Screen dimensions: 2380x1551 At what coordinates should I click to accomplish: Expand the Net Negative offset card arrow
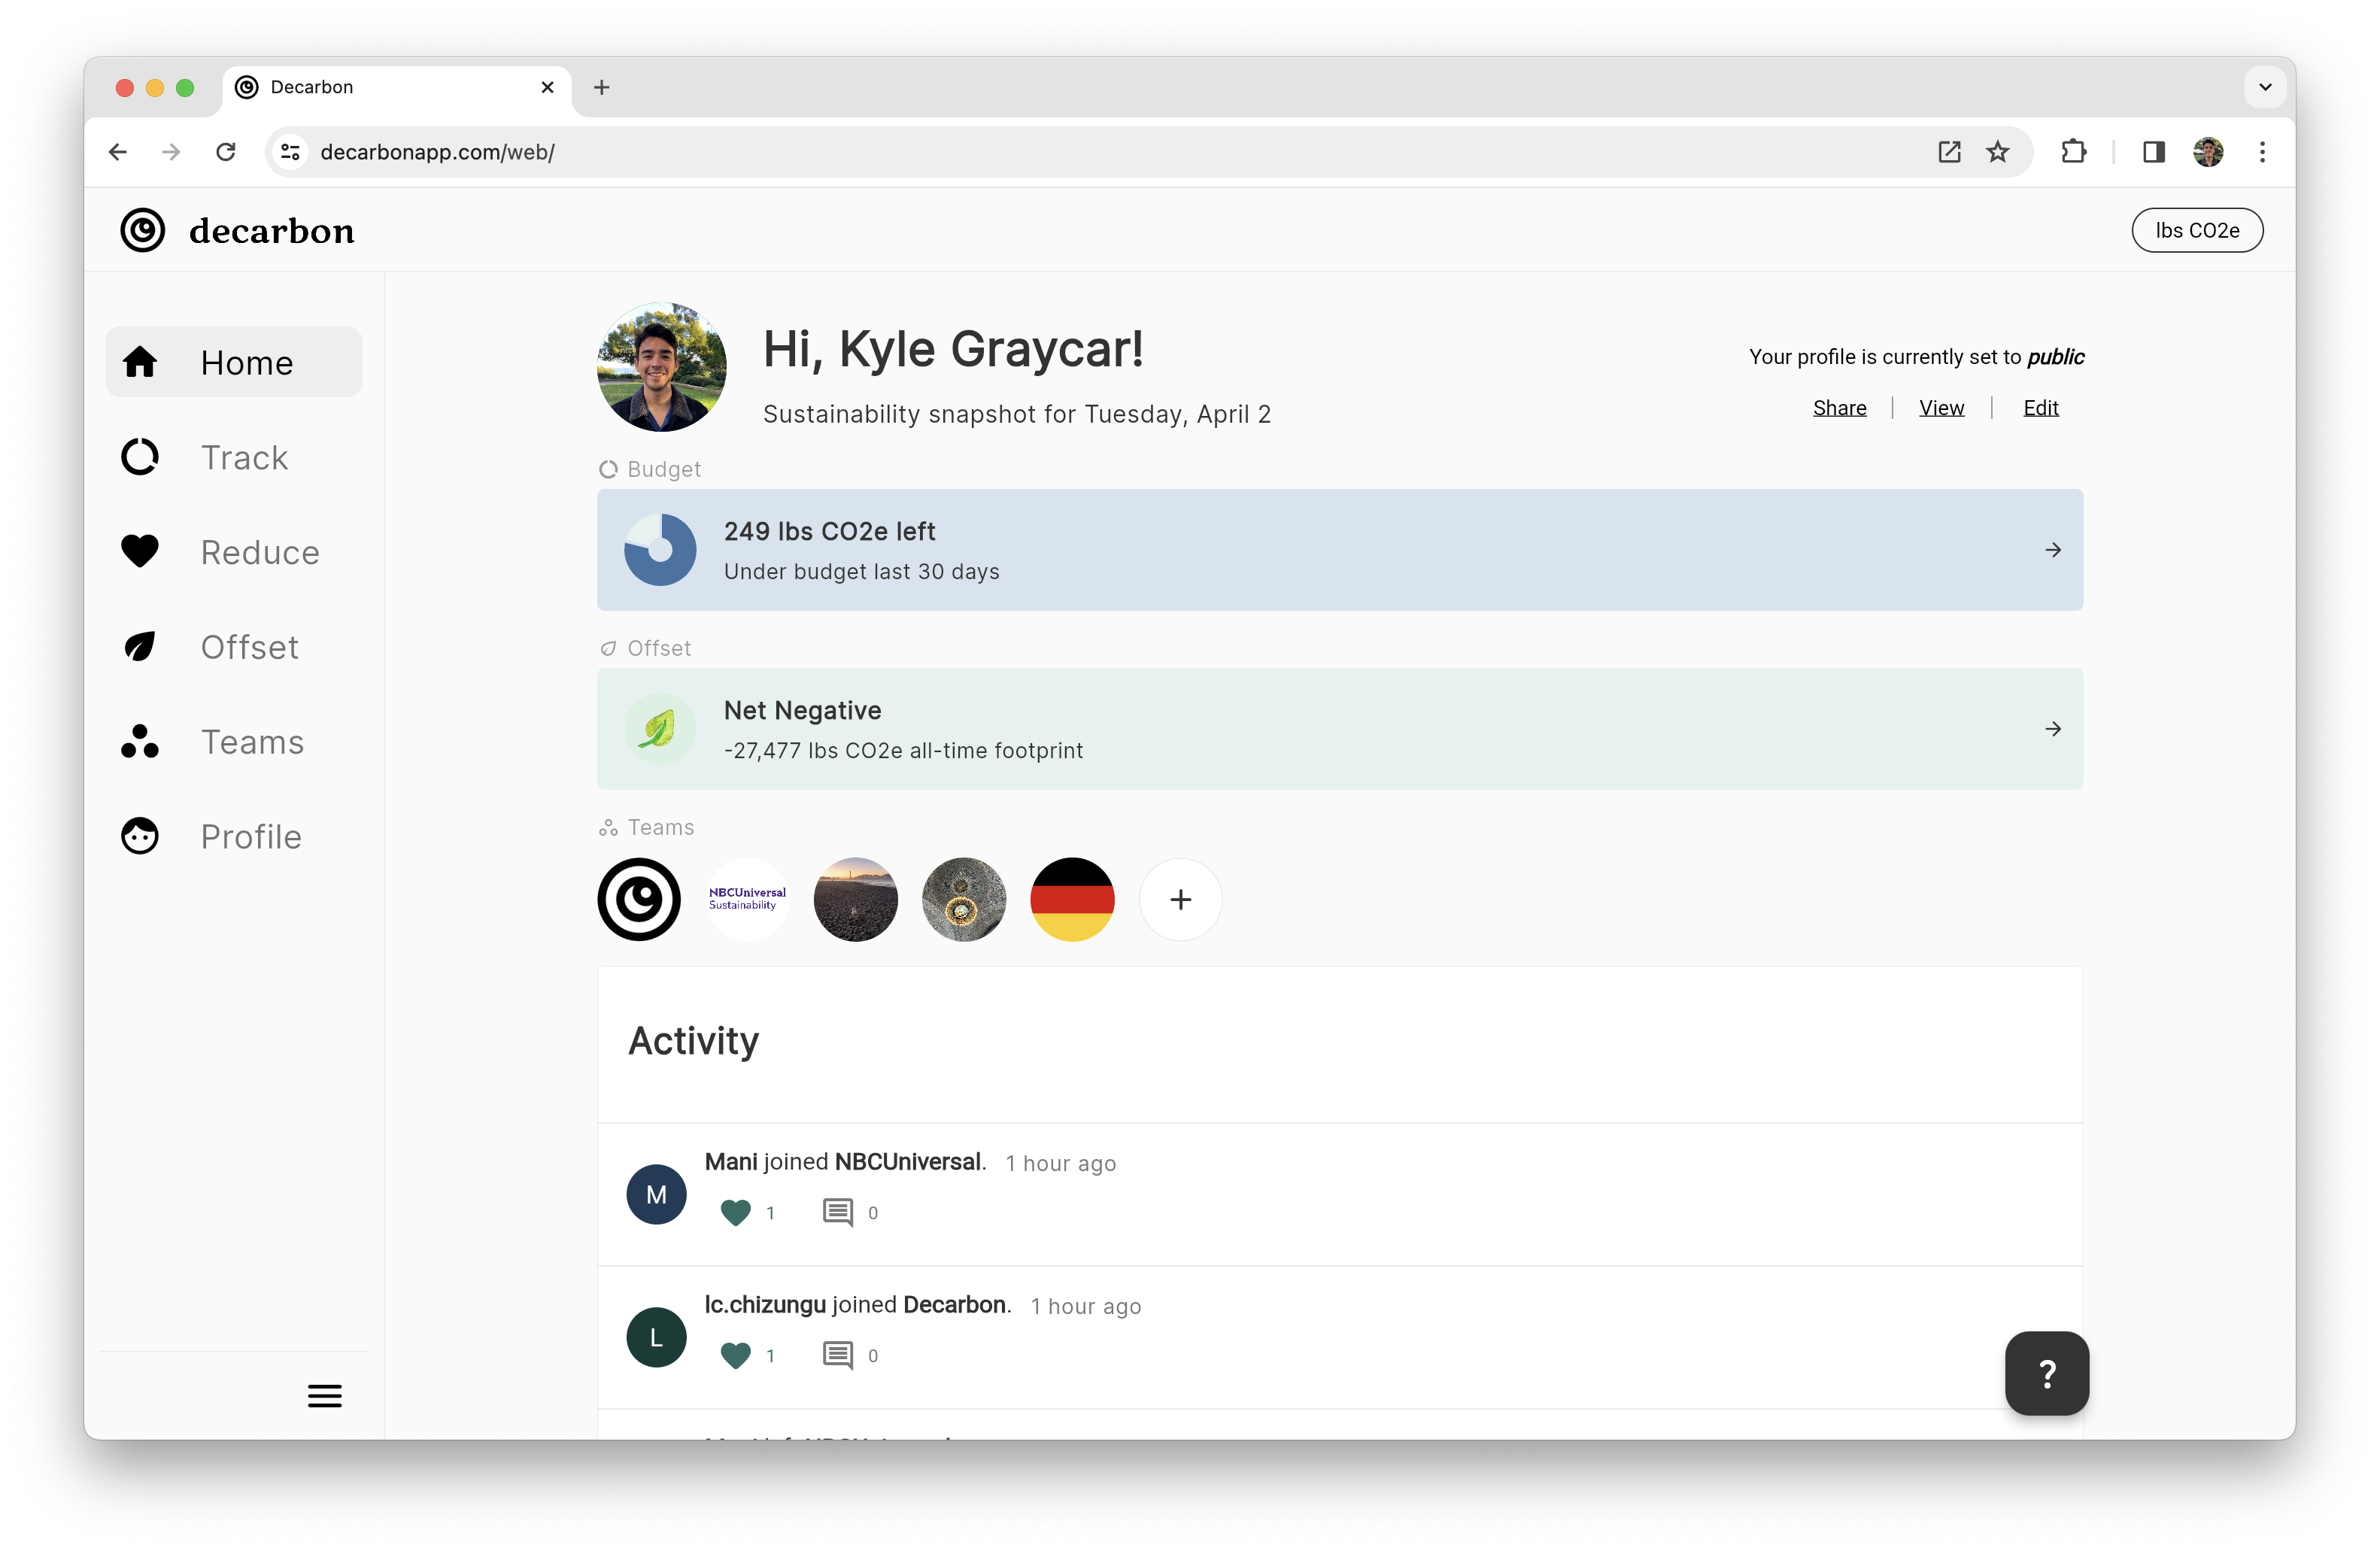click(x=2054, y=729)
